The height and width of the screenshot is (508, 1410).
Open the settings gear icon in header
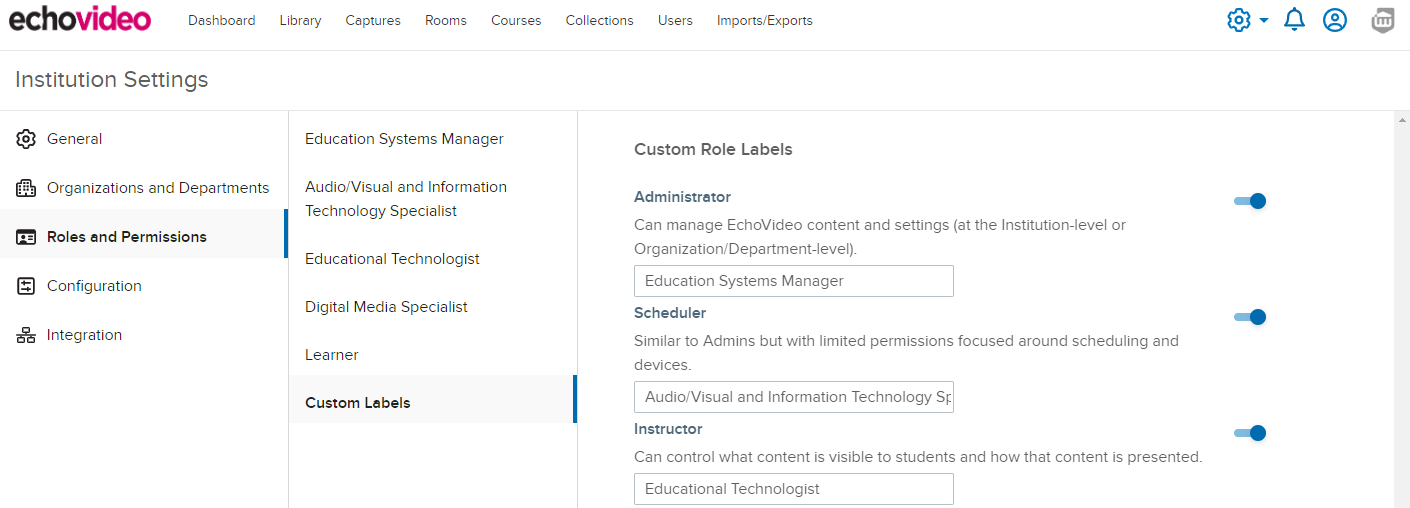coord(1239,20)
